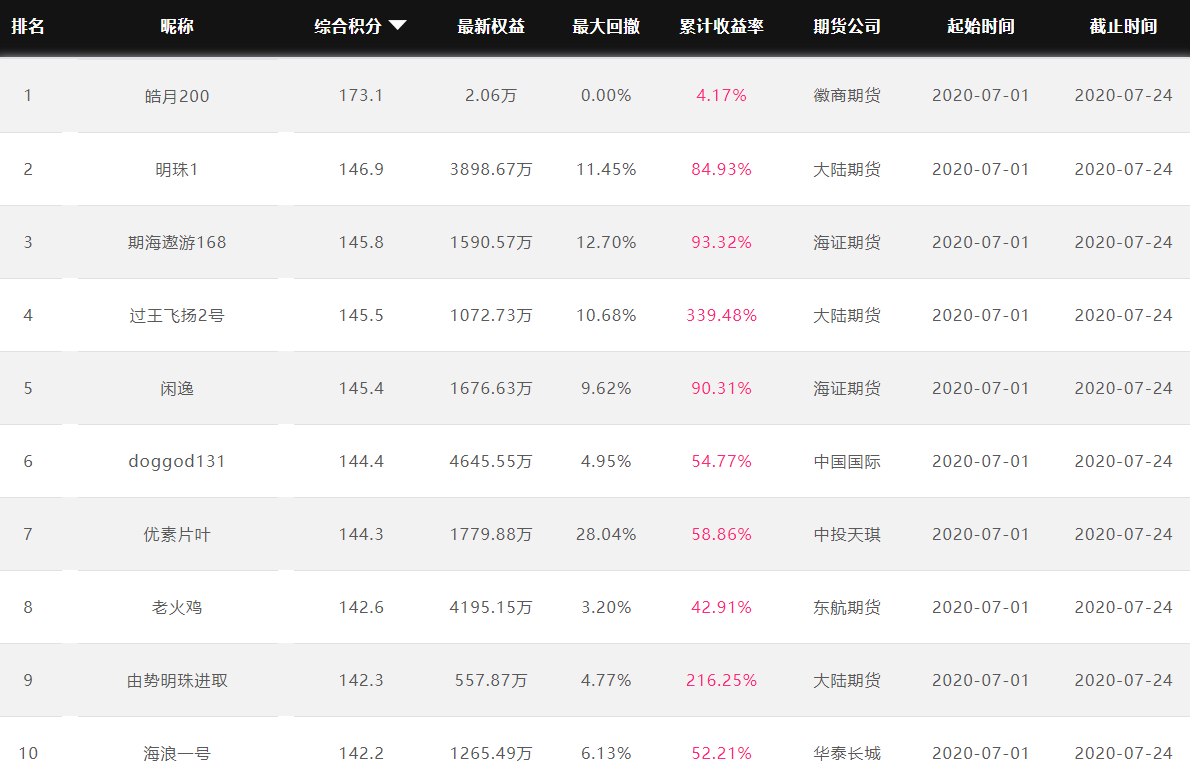Open nickname 海浪一号

(x=177, y=753)
